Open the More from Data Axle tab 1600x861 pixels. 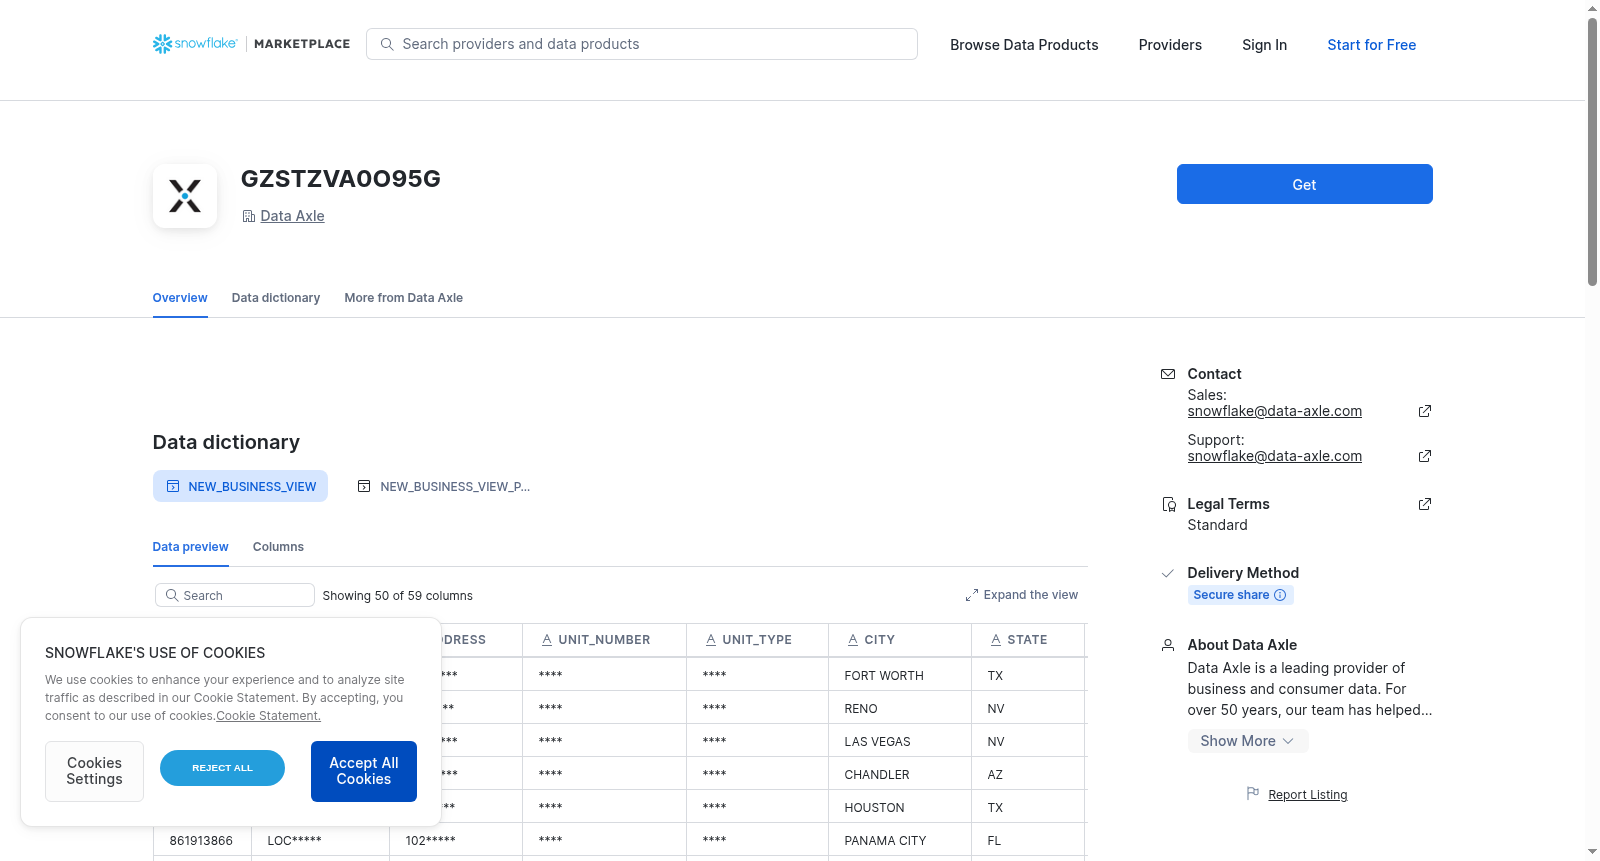(404, 298)
